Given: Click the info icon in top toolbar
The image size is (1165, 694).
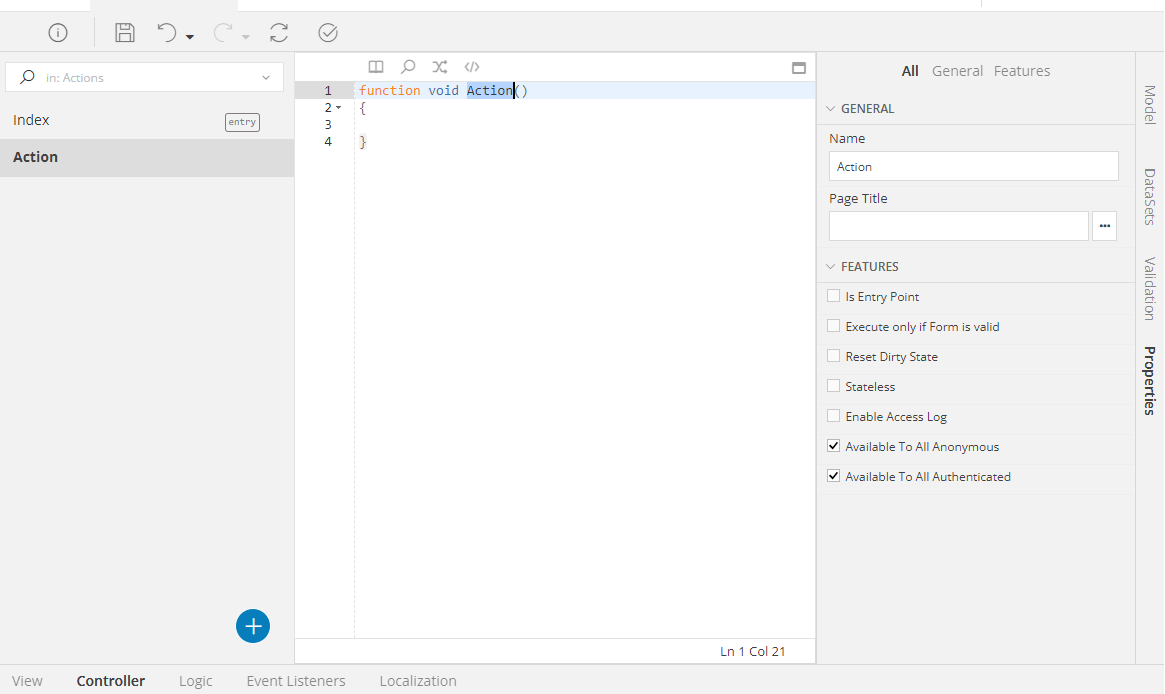Looking at the screenshot, I should pos(58,33).
